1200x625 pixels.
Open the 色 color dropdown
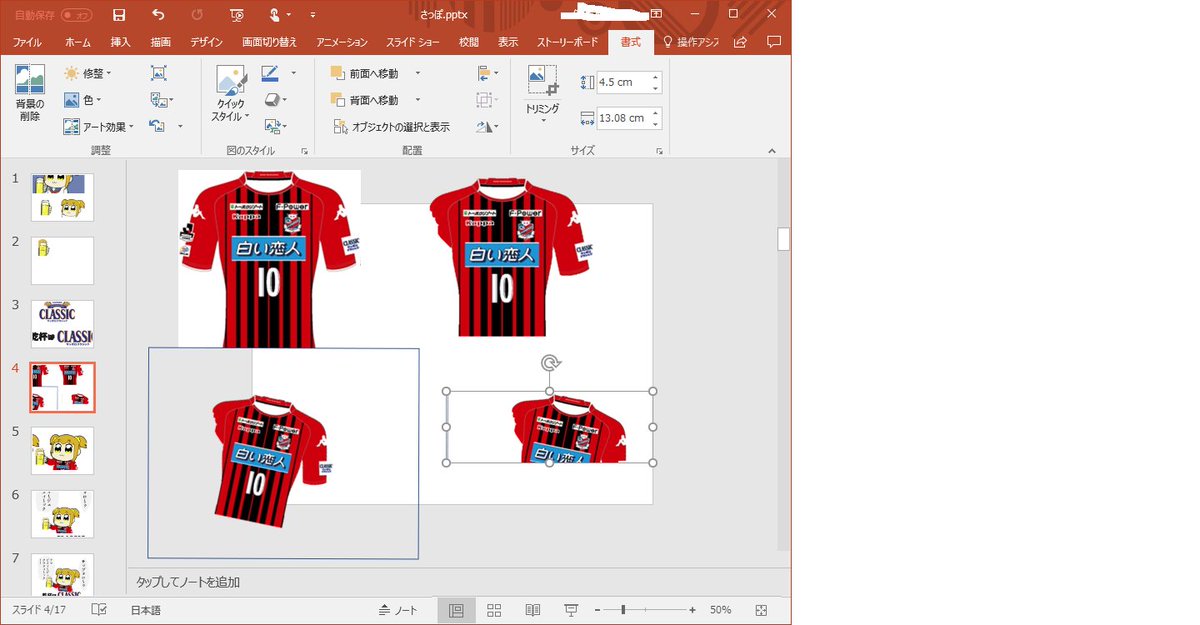coord(83,100)
